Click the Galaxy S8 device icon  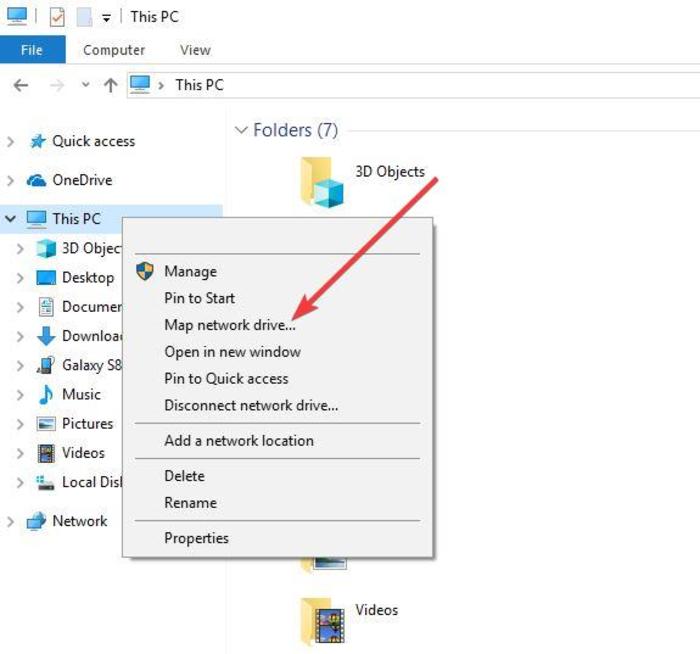tap(46, 365)
